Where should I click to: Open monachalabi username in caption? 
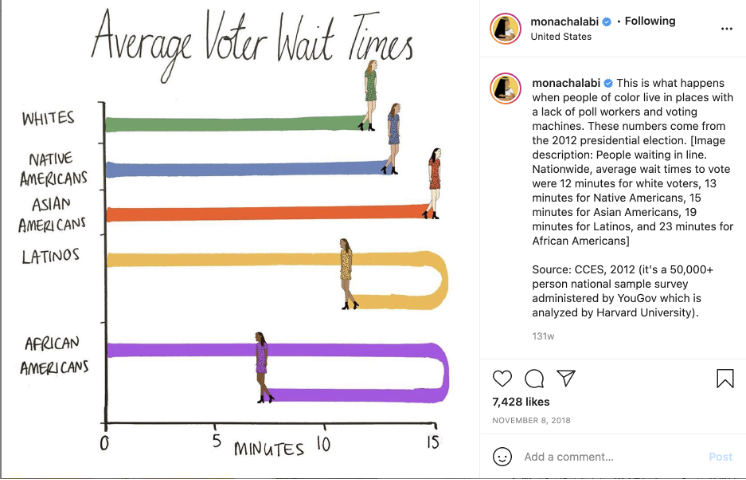tap(566, 83)
